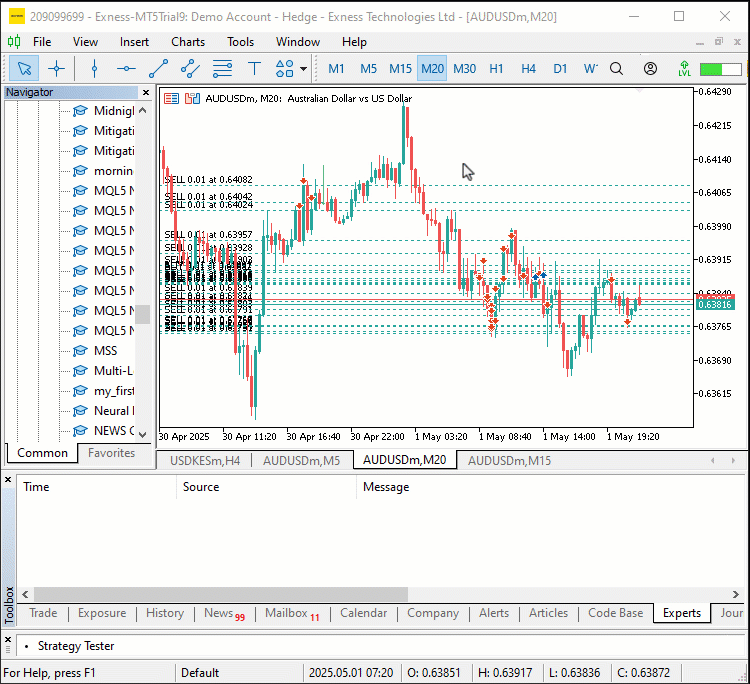Open the Charts menu
Image resolution: width=750 pixels, height=684 pixels.
[188, 42]
